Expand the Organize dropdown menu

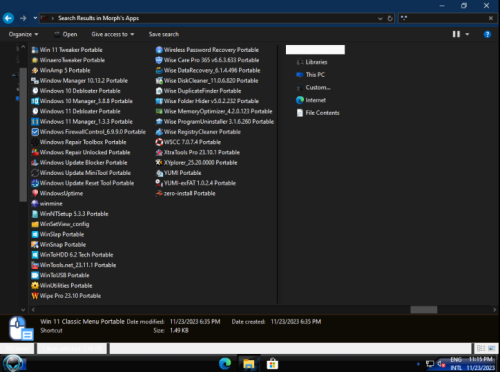(x=23, y=34)
